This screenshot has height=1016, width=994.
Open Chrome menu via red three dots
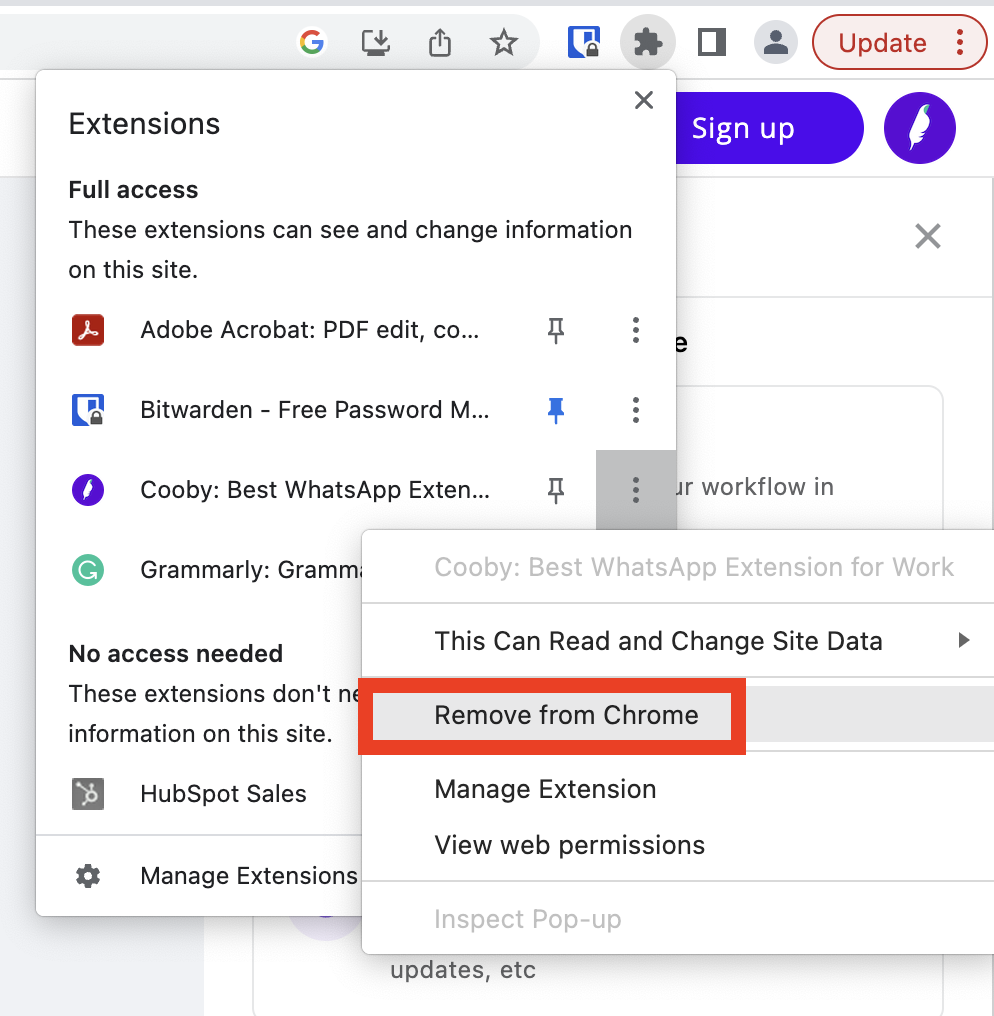tap(960, 43)
